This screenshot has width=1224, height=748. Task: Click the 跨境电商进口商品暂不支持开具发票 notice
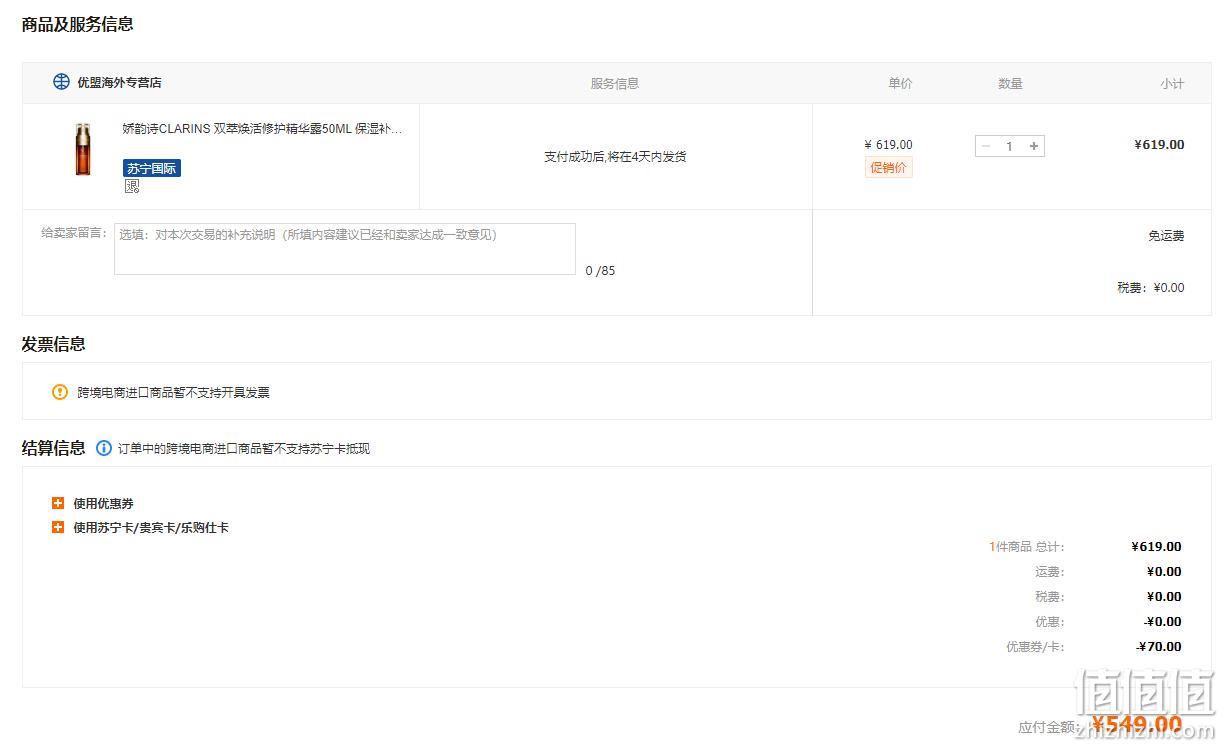(174, 393)
